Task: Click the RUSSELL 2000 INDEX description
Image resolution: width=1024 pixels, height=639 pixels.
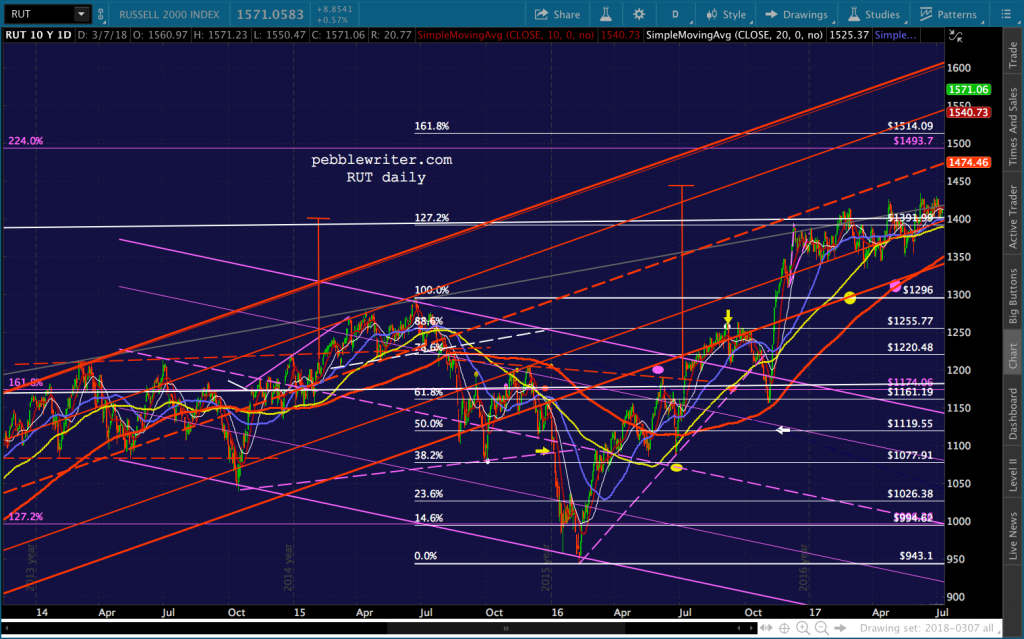Action: coord(169,14)
